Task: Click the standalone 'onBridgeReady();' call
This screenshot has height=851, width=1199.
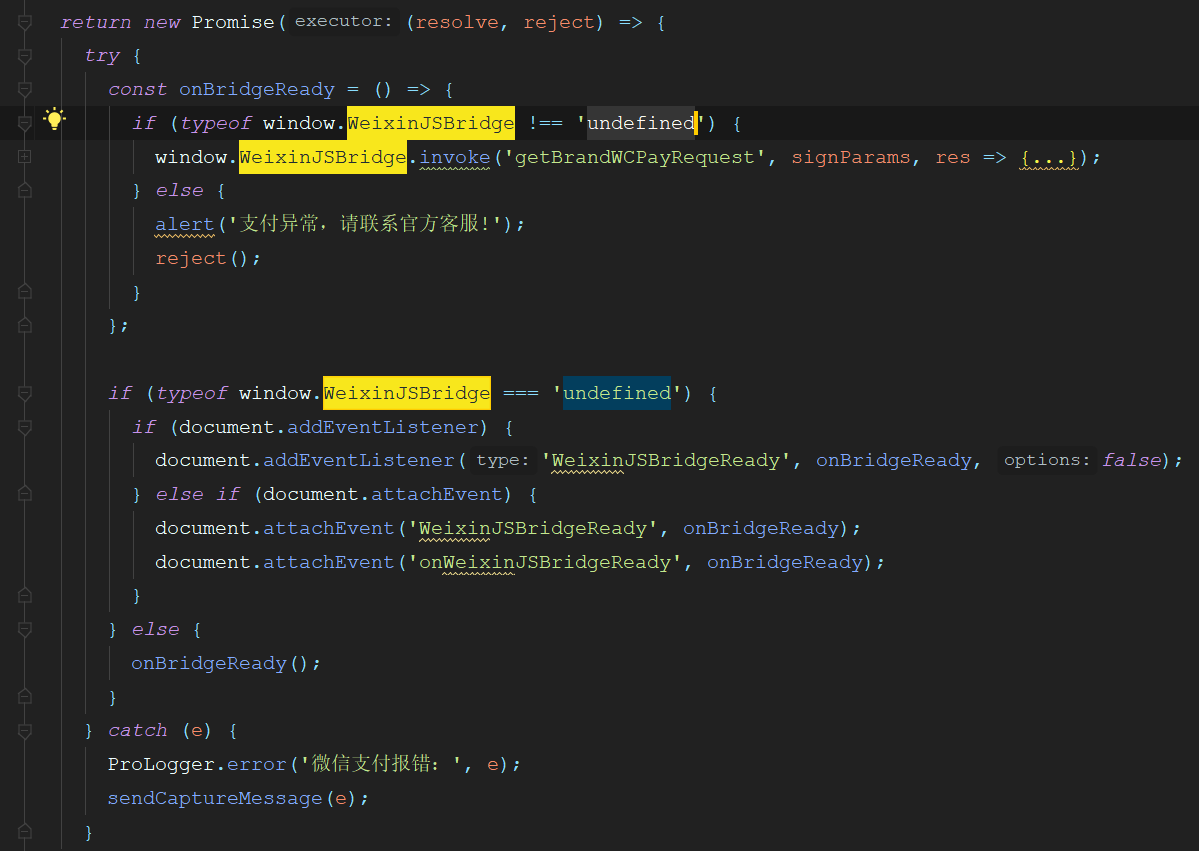Action: 226,663
